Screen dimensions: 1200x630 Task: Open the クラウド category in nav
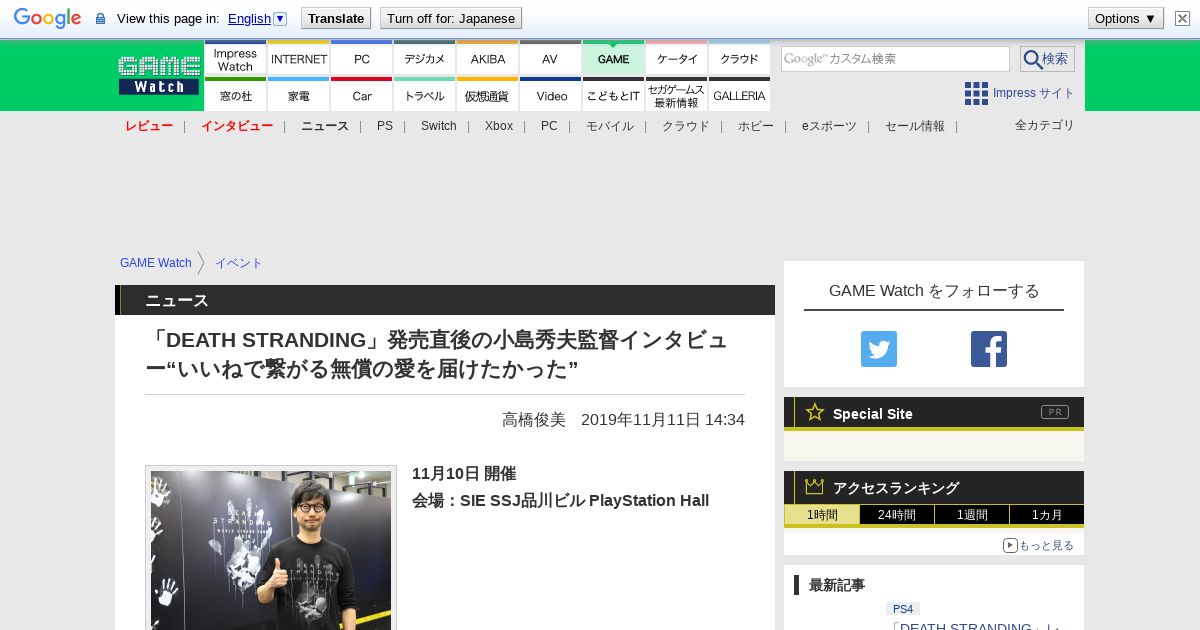pyautogui.click(x=686, y=126)
